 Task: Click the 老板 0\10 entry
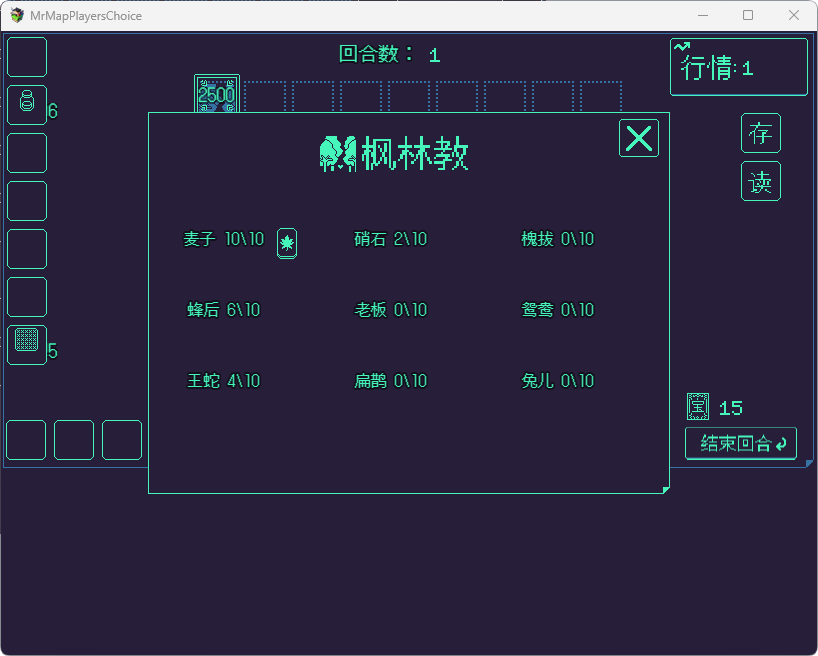tap(391, 310)
